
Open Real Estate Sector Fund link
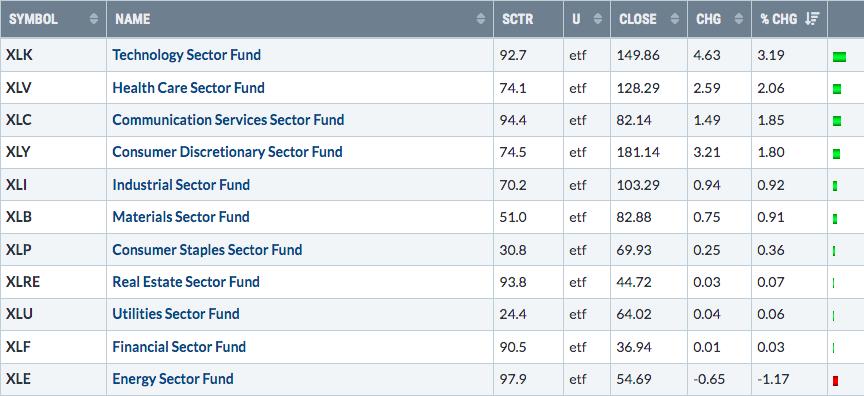tap(186, 281)
